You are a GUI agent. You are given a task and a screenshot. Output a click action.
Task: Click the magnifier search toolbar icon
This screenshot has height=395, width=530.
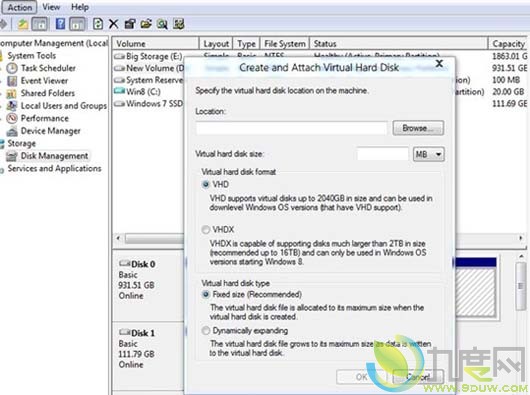pos(162,24)
